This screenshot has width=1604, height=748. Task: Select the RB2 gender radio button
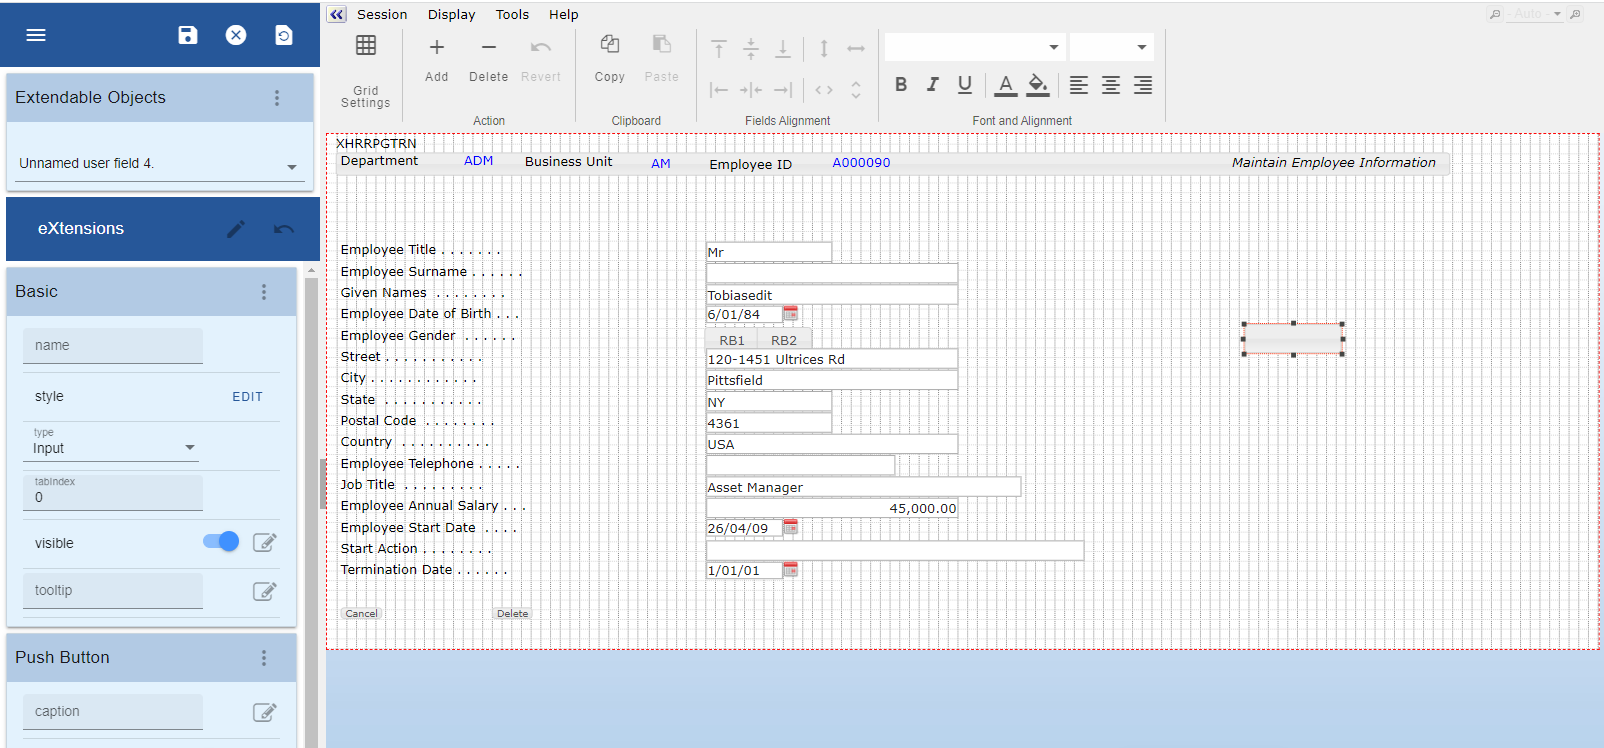784,341
